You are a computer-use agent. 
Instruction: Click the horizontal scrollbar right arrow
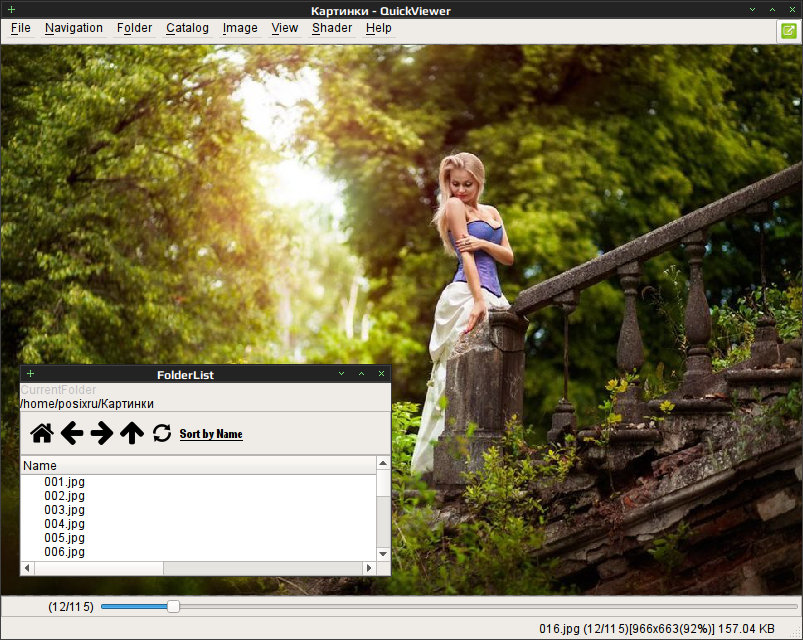[369, 568]
